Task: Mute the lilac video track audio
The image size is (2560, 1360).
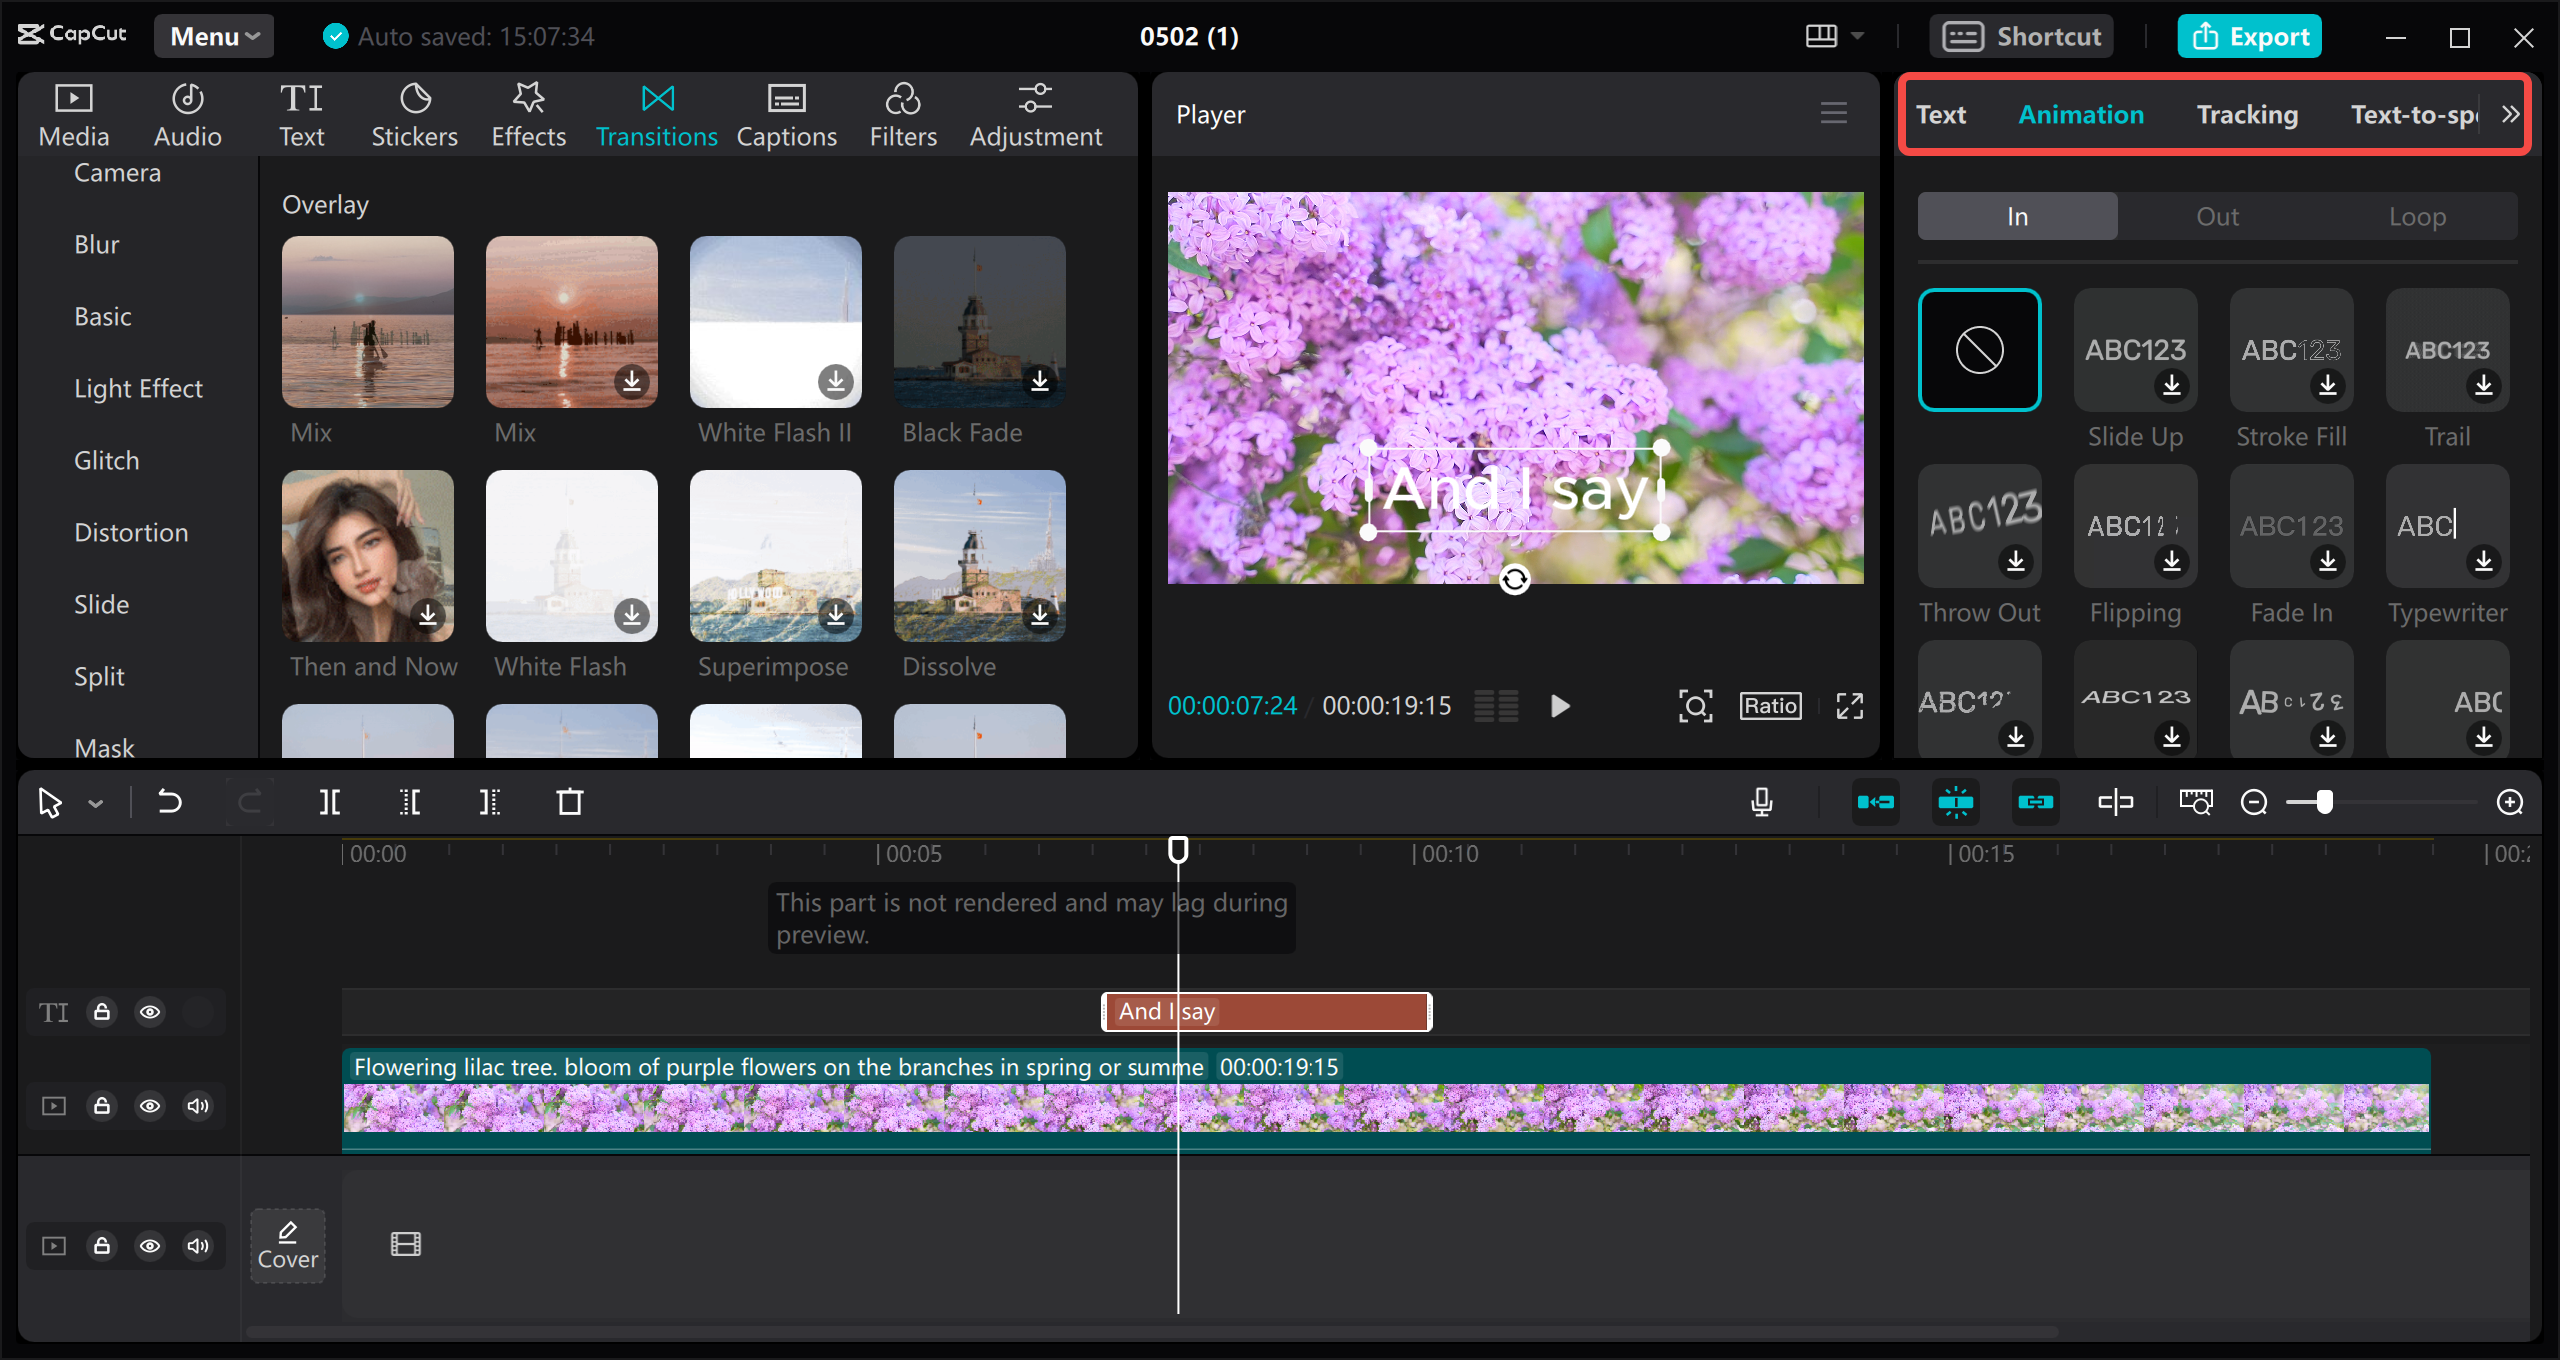Action: point(198,1106)
